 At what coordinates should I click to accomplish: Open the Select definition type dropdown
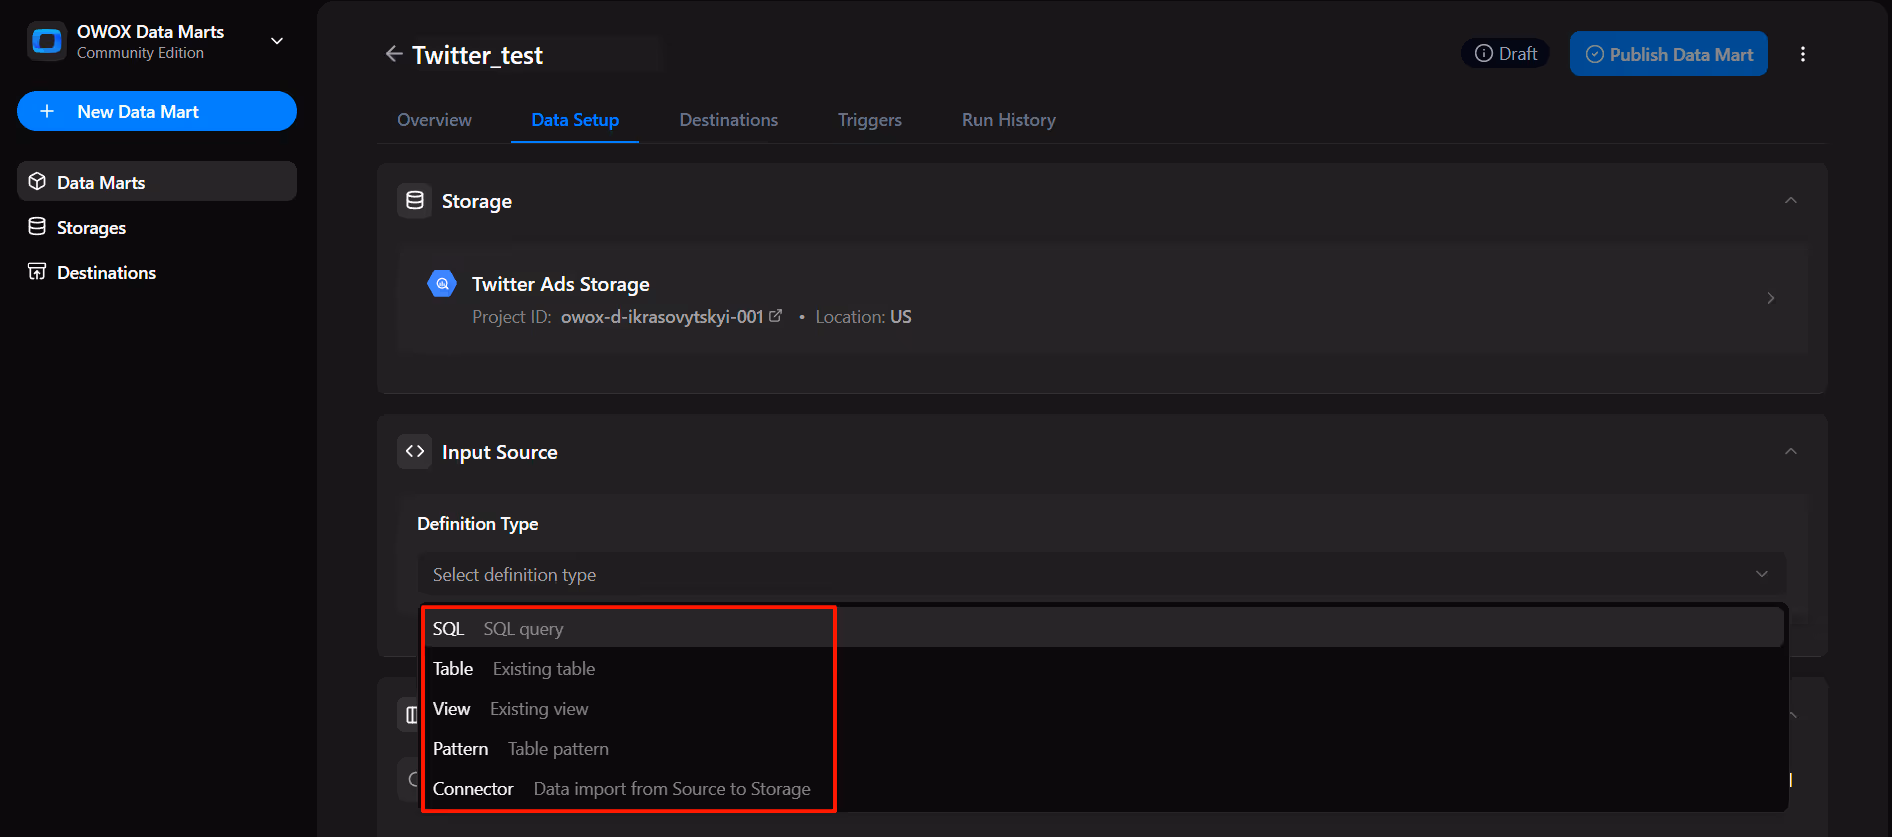click(1102, 574)
